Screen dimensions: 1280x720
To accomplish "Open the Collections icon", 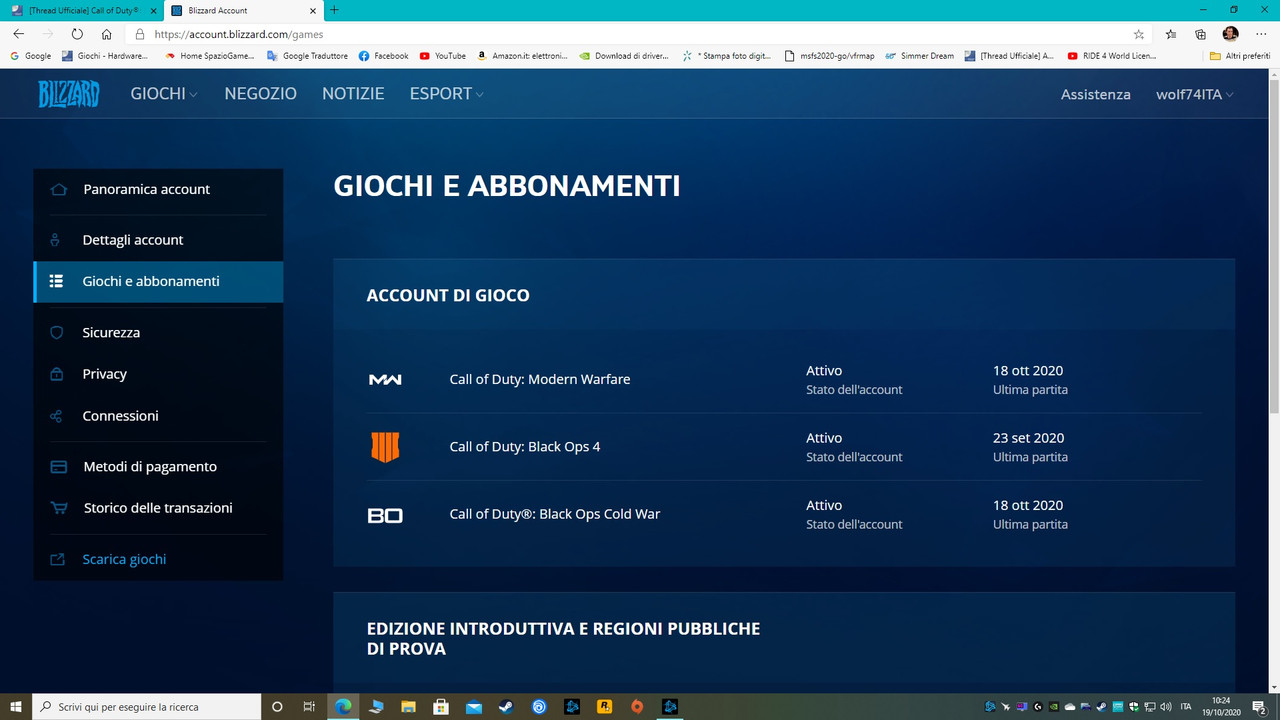I will click(x=1201, y=33).
